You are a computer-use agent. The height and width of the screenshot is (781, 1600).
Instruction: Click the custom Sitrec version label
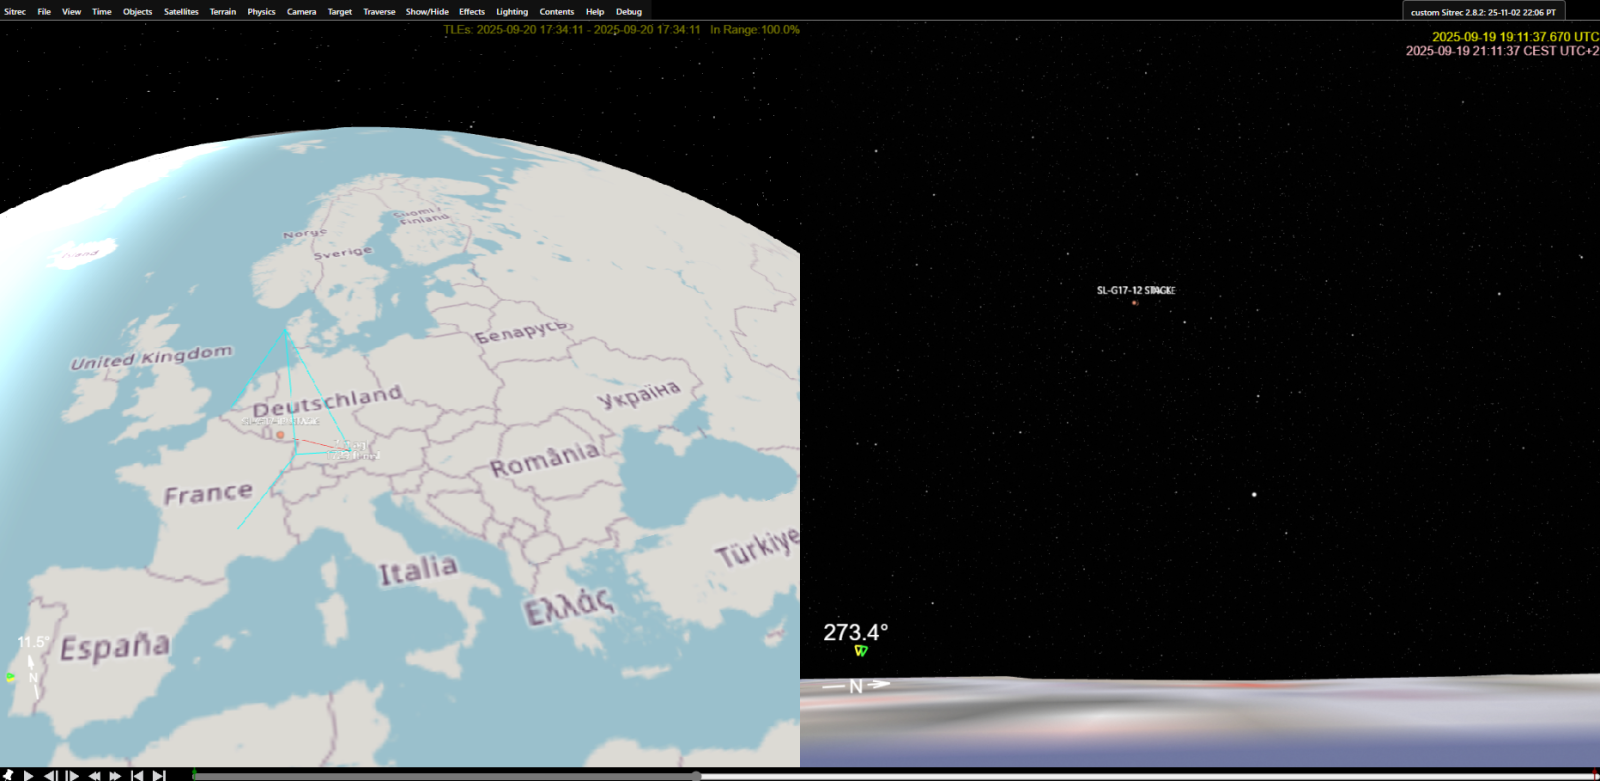1483,12
